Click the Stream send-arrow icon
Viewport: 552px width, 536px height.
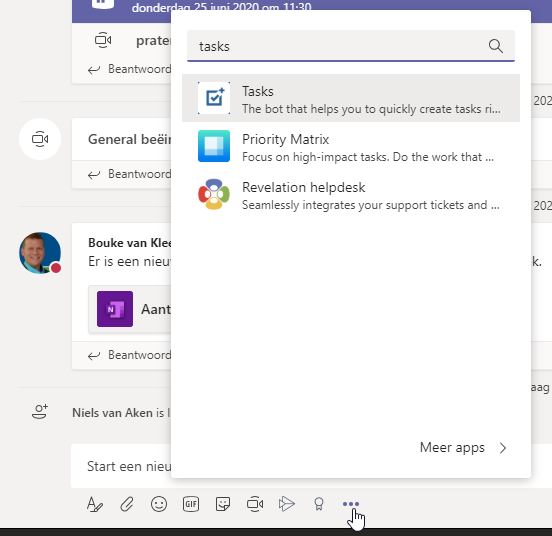tap(287, 504)
